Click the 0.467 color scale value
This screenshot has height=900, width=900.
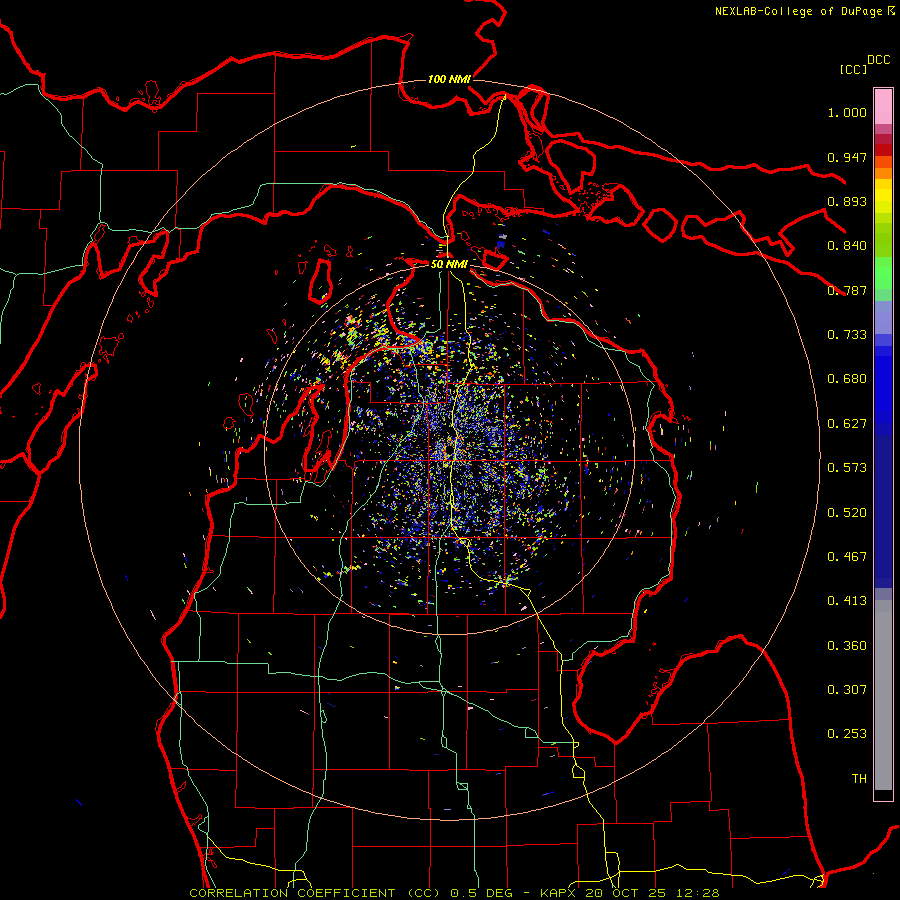pyautogui.click(x=847, y=557)
